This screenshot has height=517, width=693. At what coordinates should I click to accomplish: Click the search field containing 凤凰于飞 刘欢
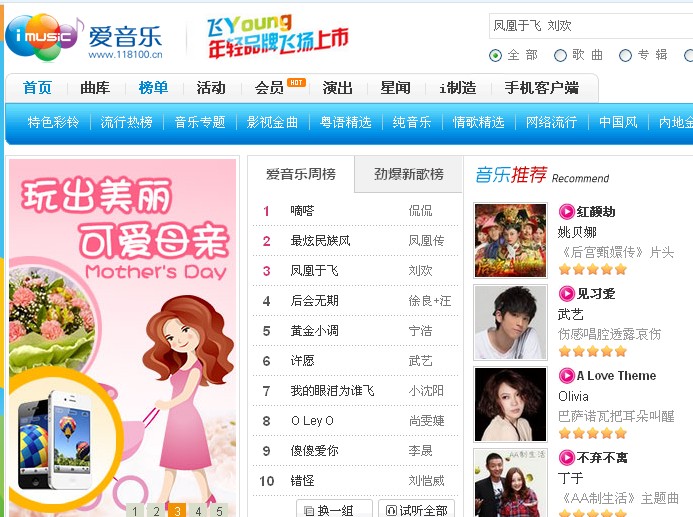click(x=591, y=26)
